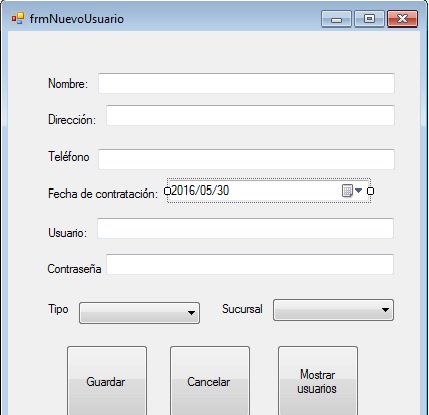
Task: Open the calendar icon in date picker
Action: point(347,191)
